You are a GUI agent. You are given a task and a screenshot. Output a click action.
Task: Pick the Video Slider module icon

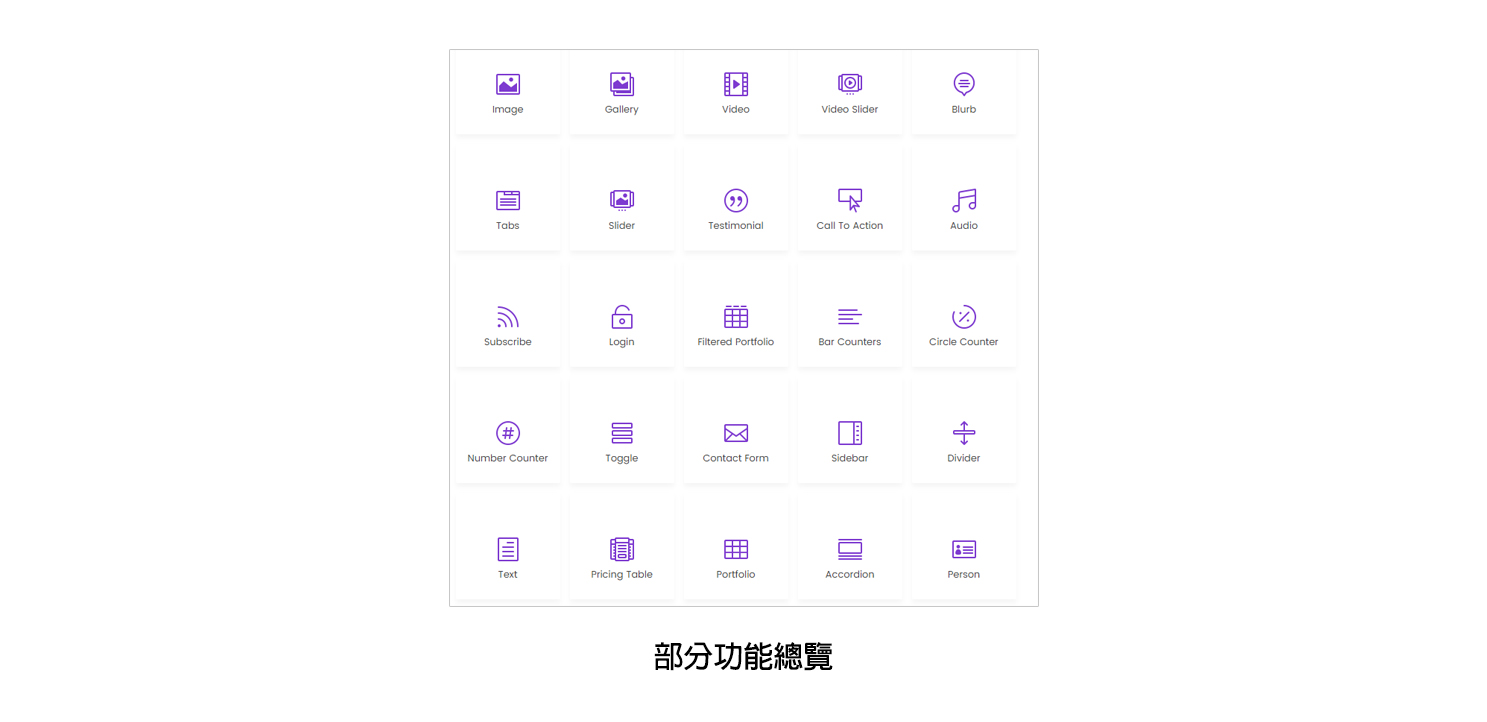[x=850, y=85]
